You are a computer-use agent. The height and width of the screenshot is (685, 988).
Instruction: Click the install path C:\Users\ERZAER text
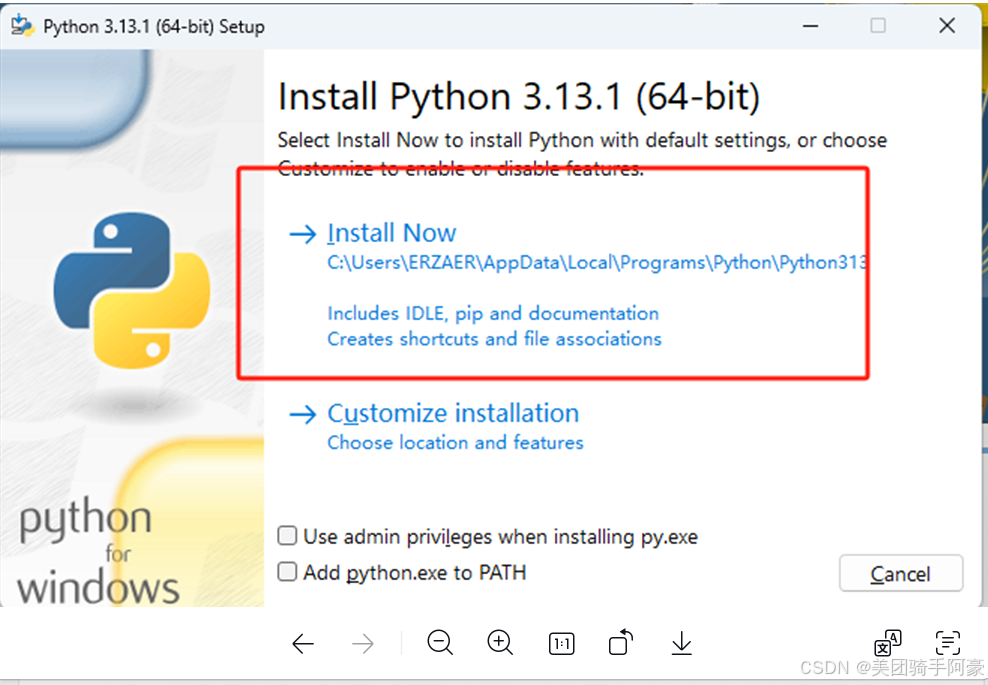pos(597,262)
